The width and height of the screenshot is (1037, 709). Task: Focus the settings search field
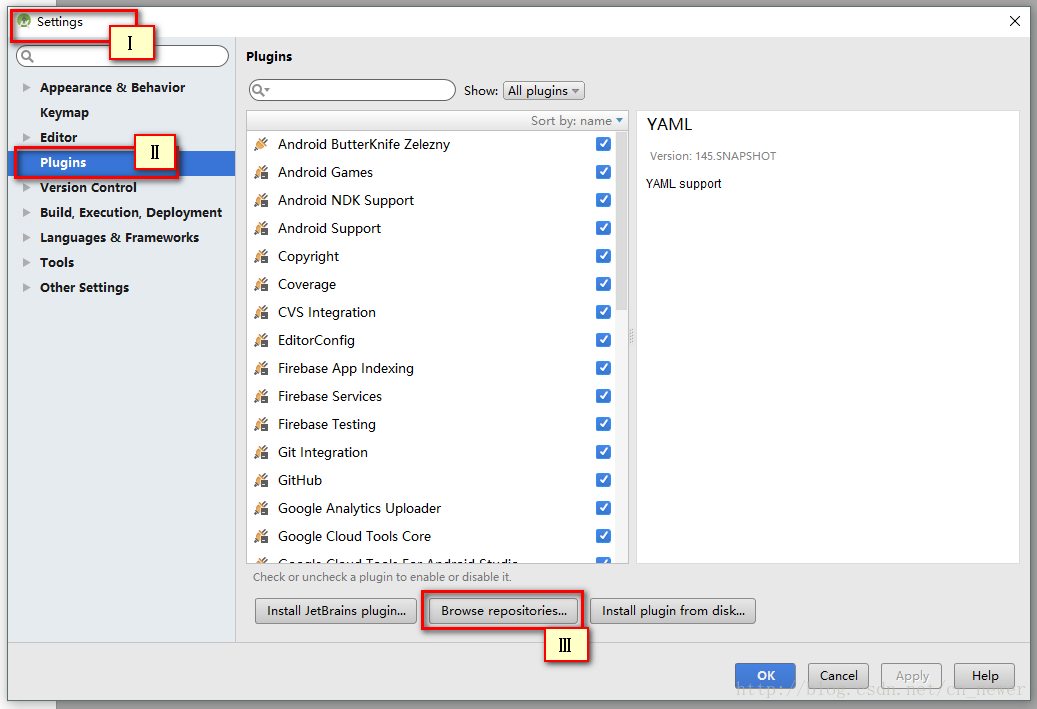click(122, 56)
